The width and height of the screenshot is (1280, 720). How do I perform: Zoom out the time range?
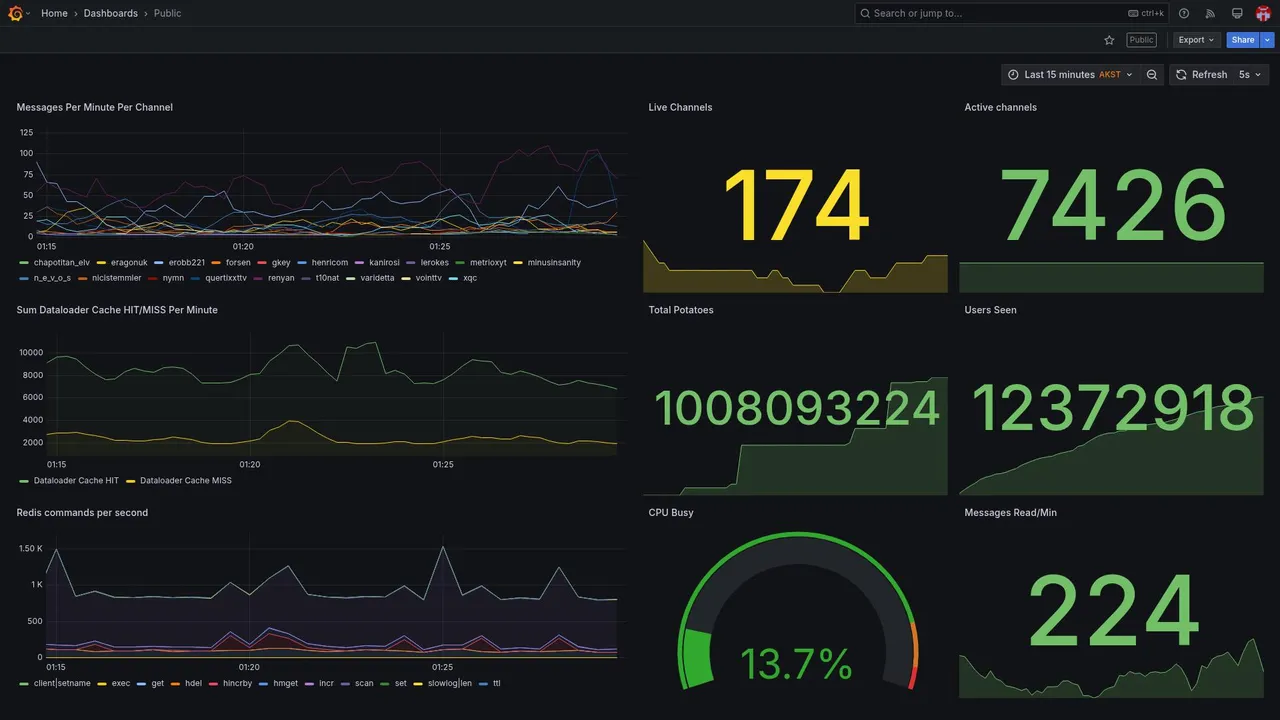tap(1152, 75)
